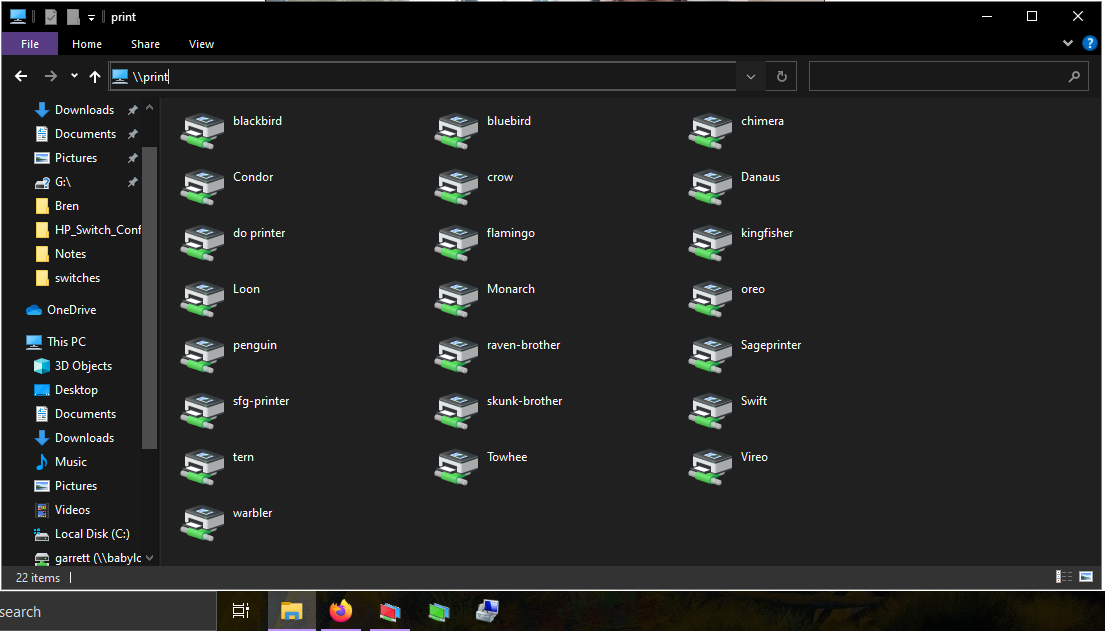Image resolution: width=1105 pixels, height=631 pixels.
Task: Expand the ribbon with the chevron
Action: 1068,43
